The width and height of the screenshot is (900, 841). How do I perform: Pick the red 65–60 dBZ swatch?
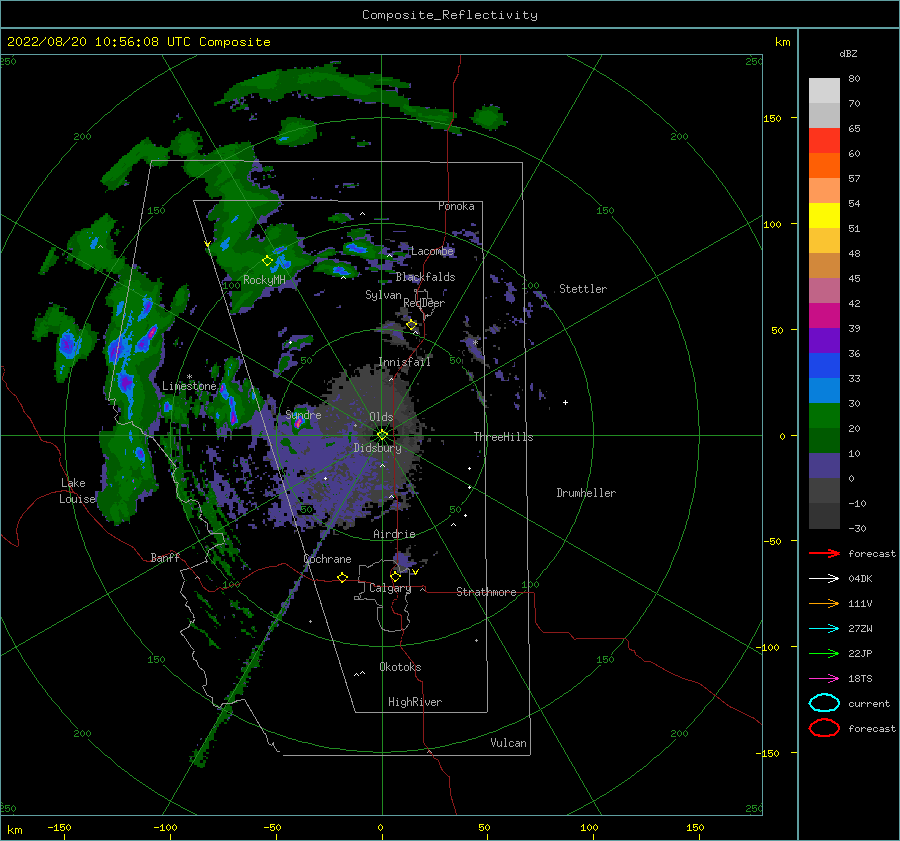(x=824, y=141)
